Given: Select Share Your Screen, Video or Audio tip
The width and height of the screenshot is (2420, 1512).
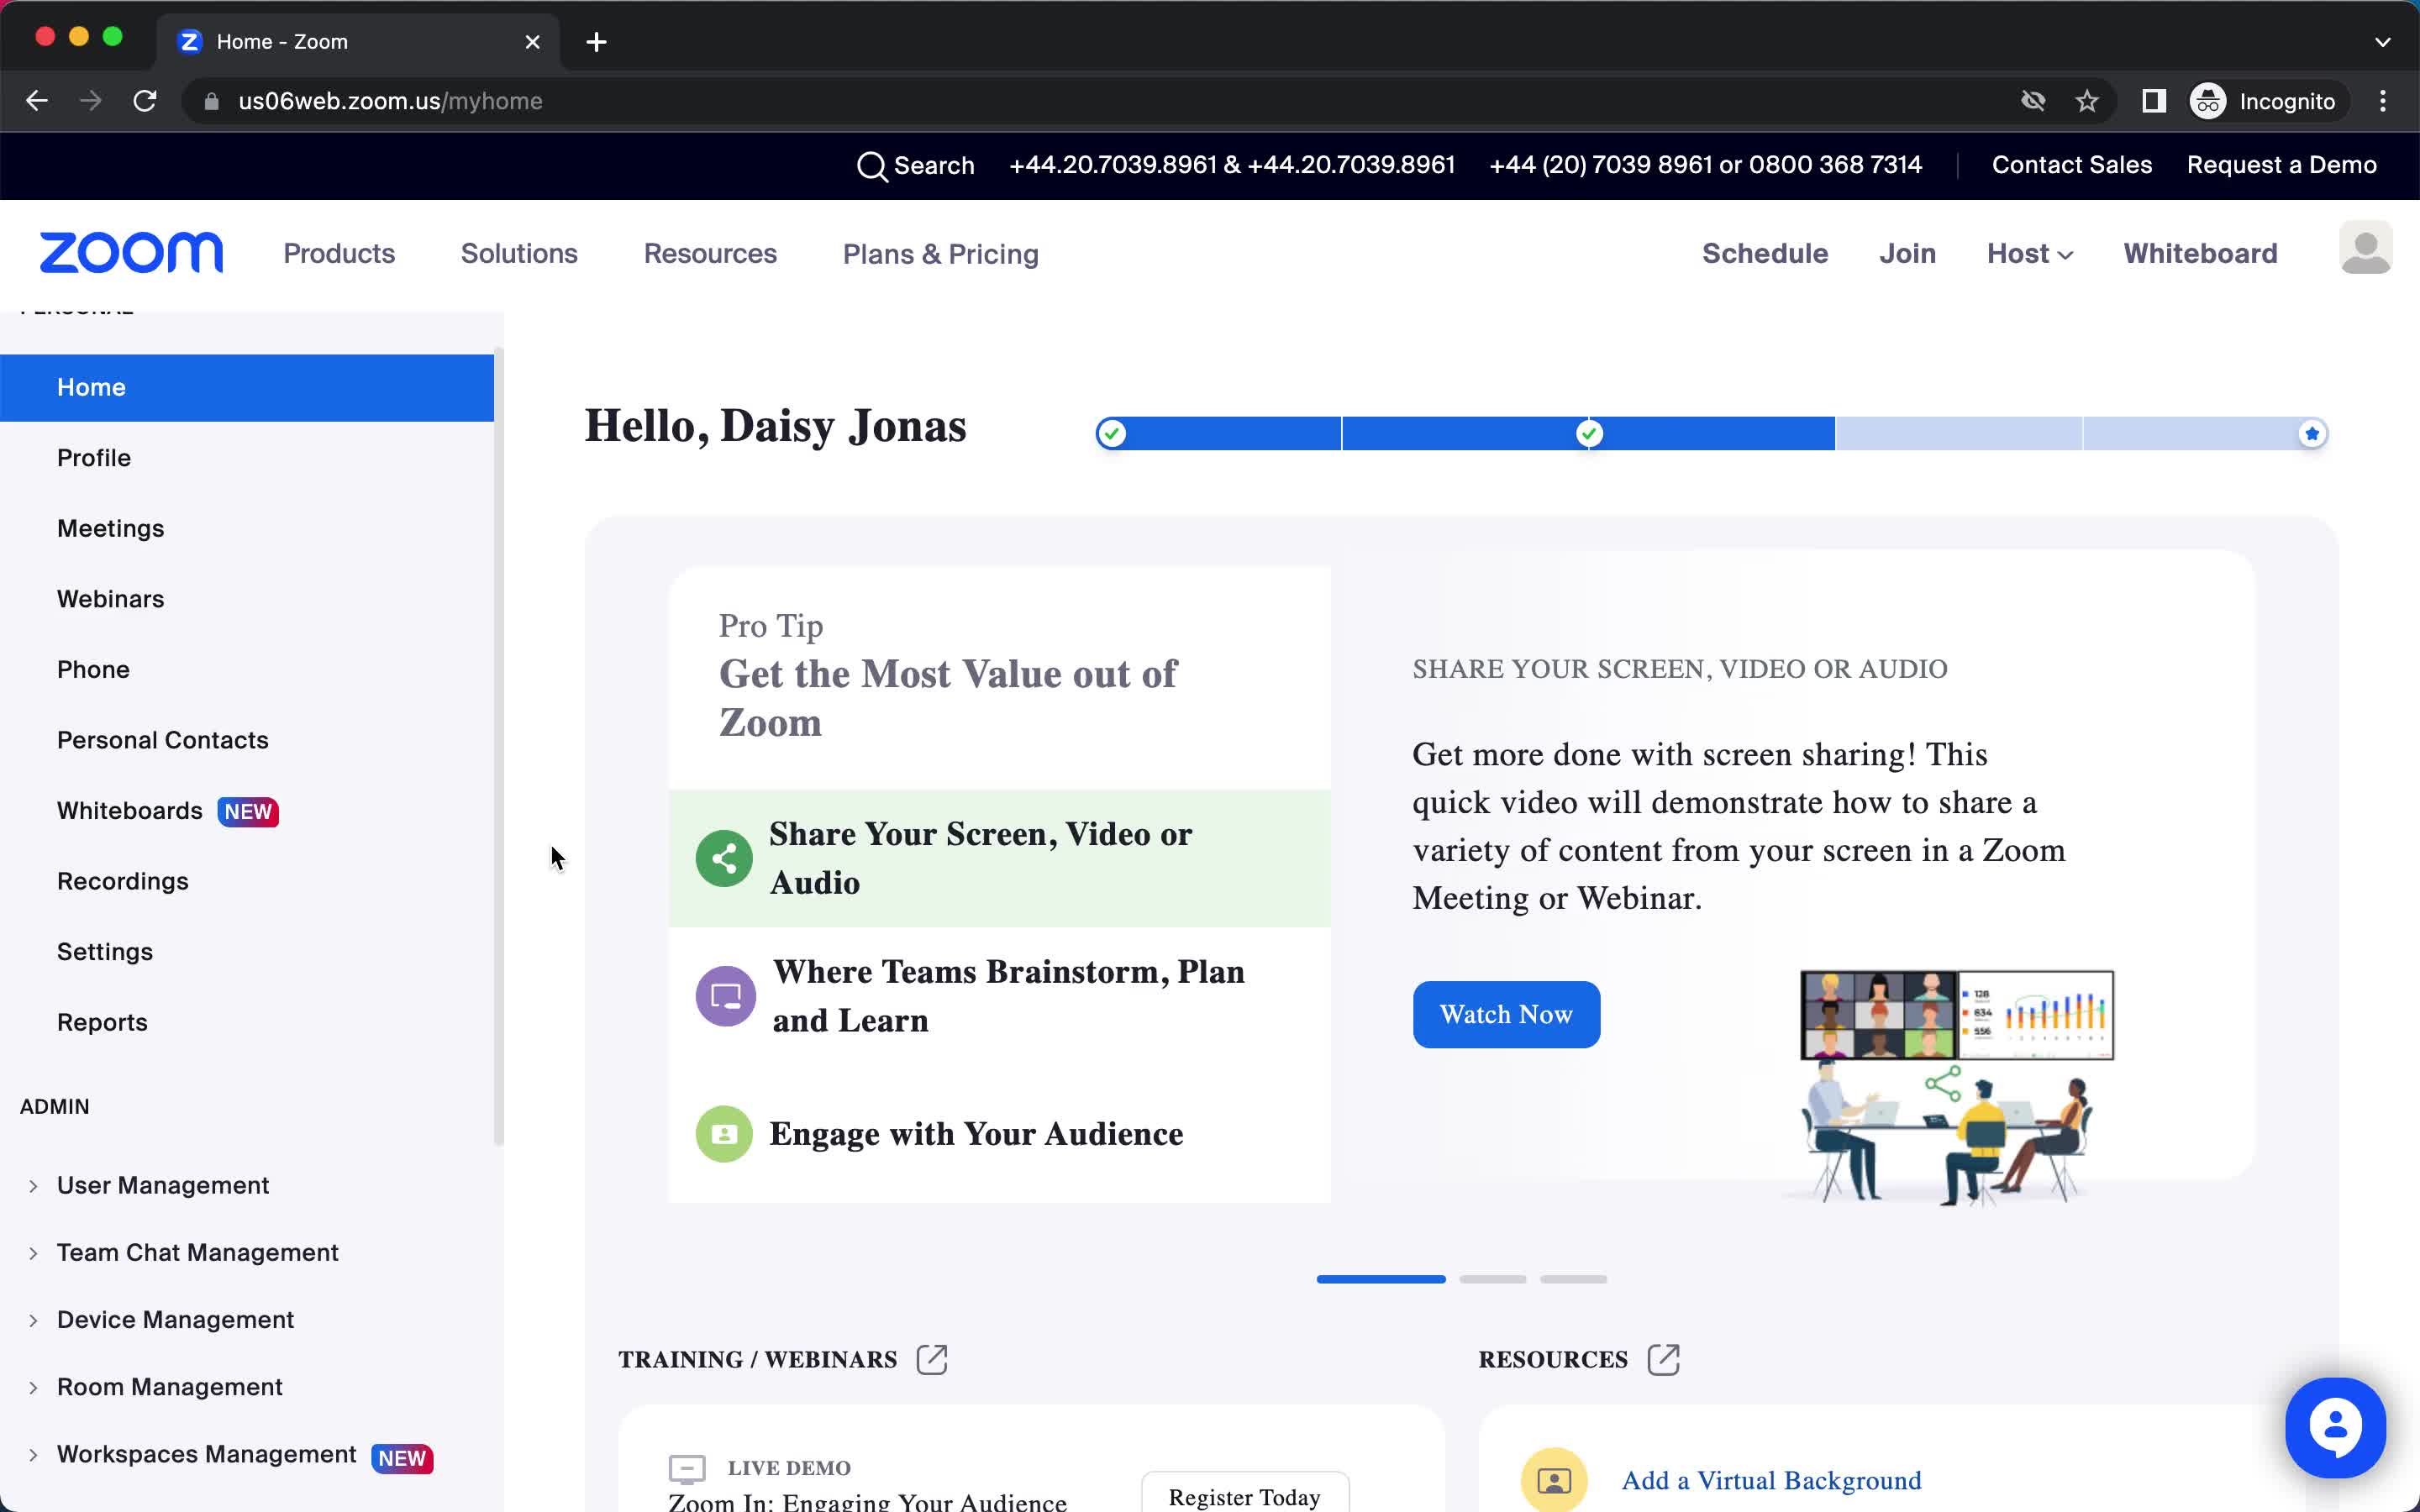Looking at the screenshot, I should coord(999,858).
